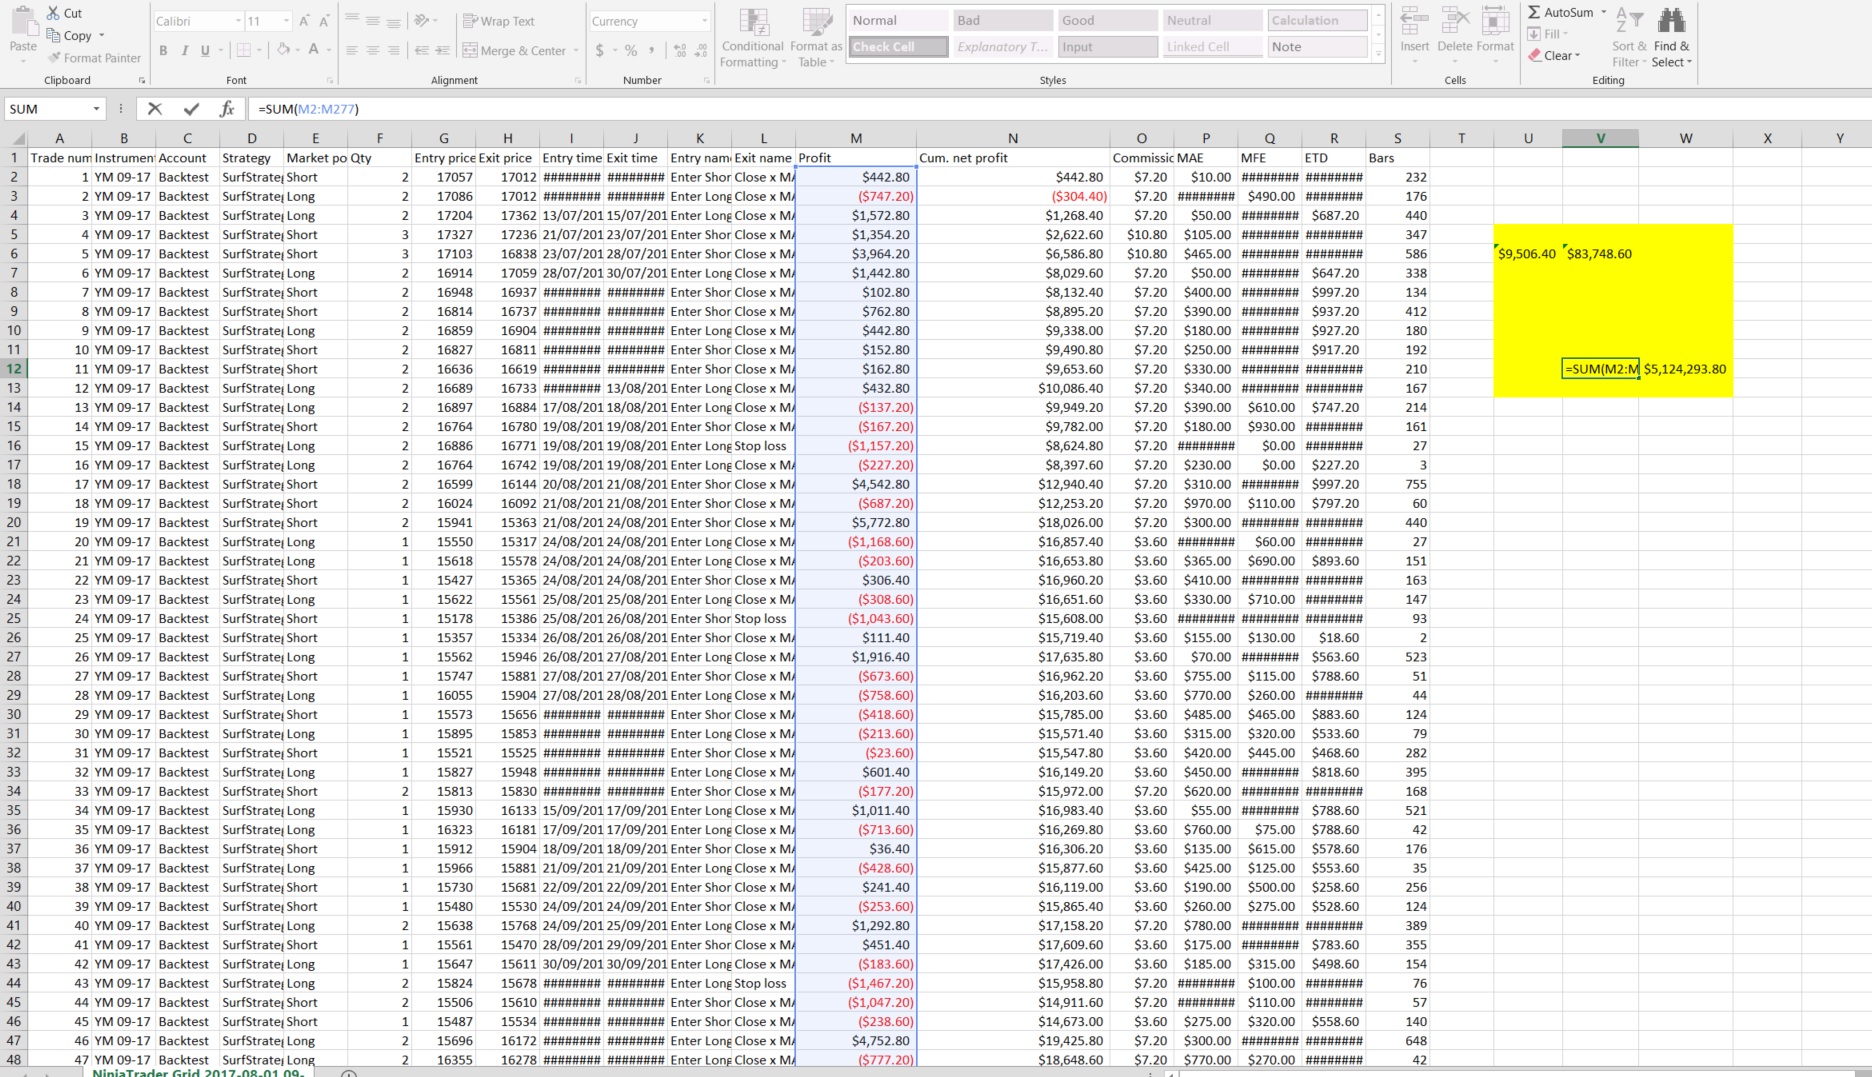Viewport: 1872px width, 1077px height.
Task: Apply Accounting number format with dollar icon
Action: pyautogui.click(x=599, y=50)
